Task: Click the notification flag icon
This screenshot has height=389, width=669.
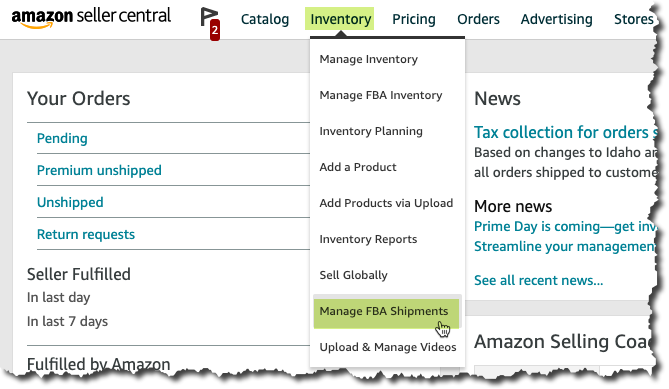Action: (209, 22)
